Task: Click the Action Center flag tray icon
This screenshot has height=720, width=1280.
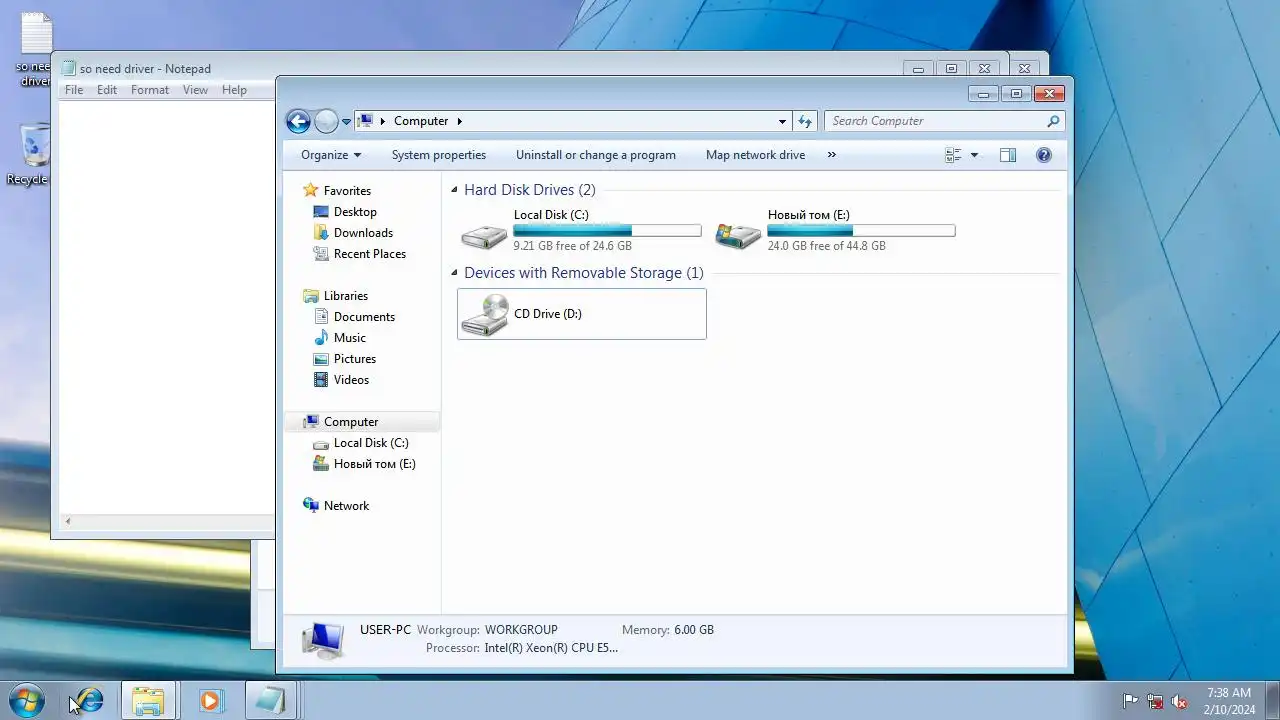Action: [x=1130, y=701]
